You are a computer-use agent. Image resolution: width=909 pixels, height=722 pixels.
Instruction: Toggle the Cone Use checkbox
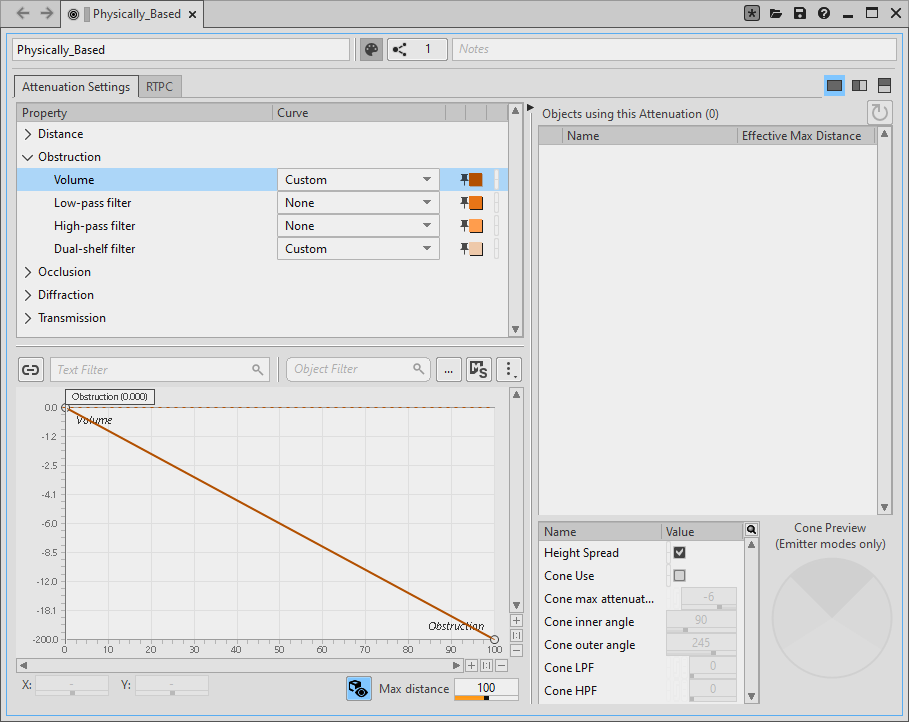(x=679, y=575)
